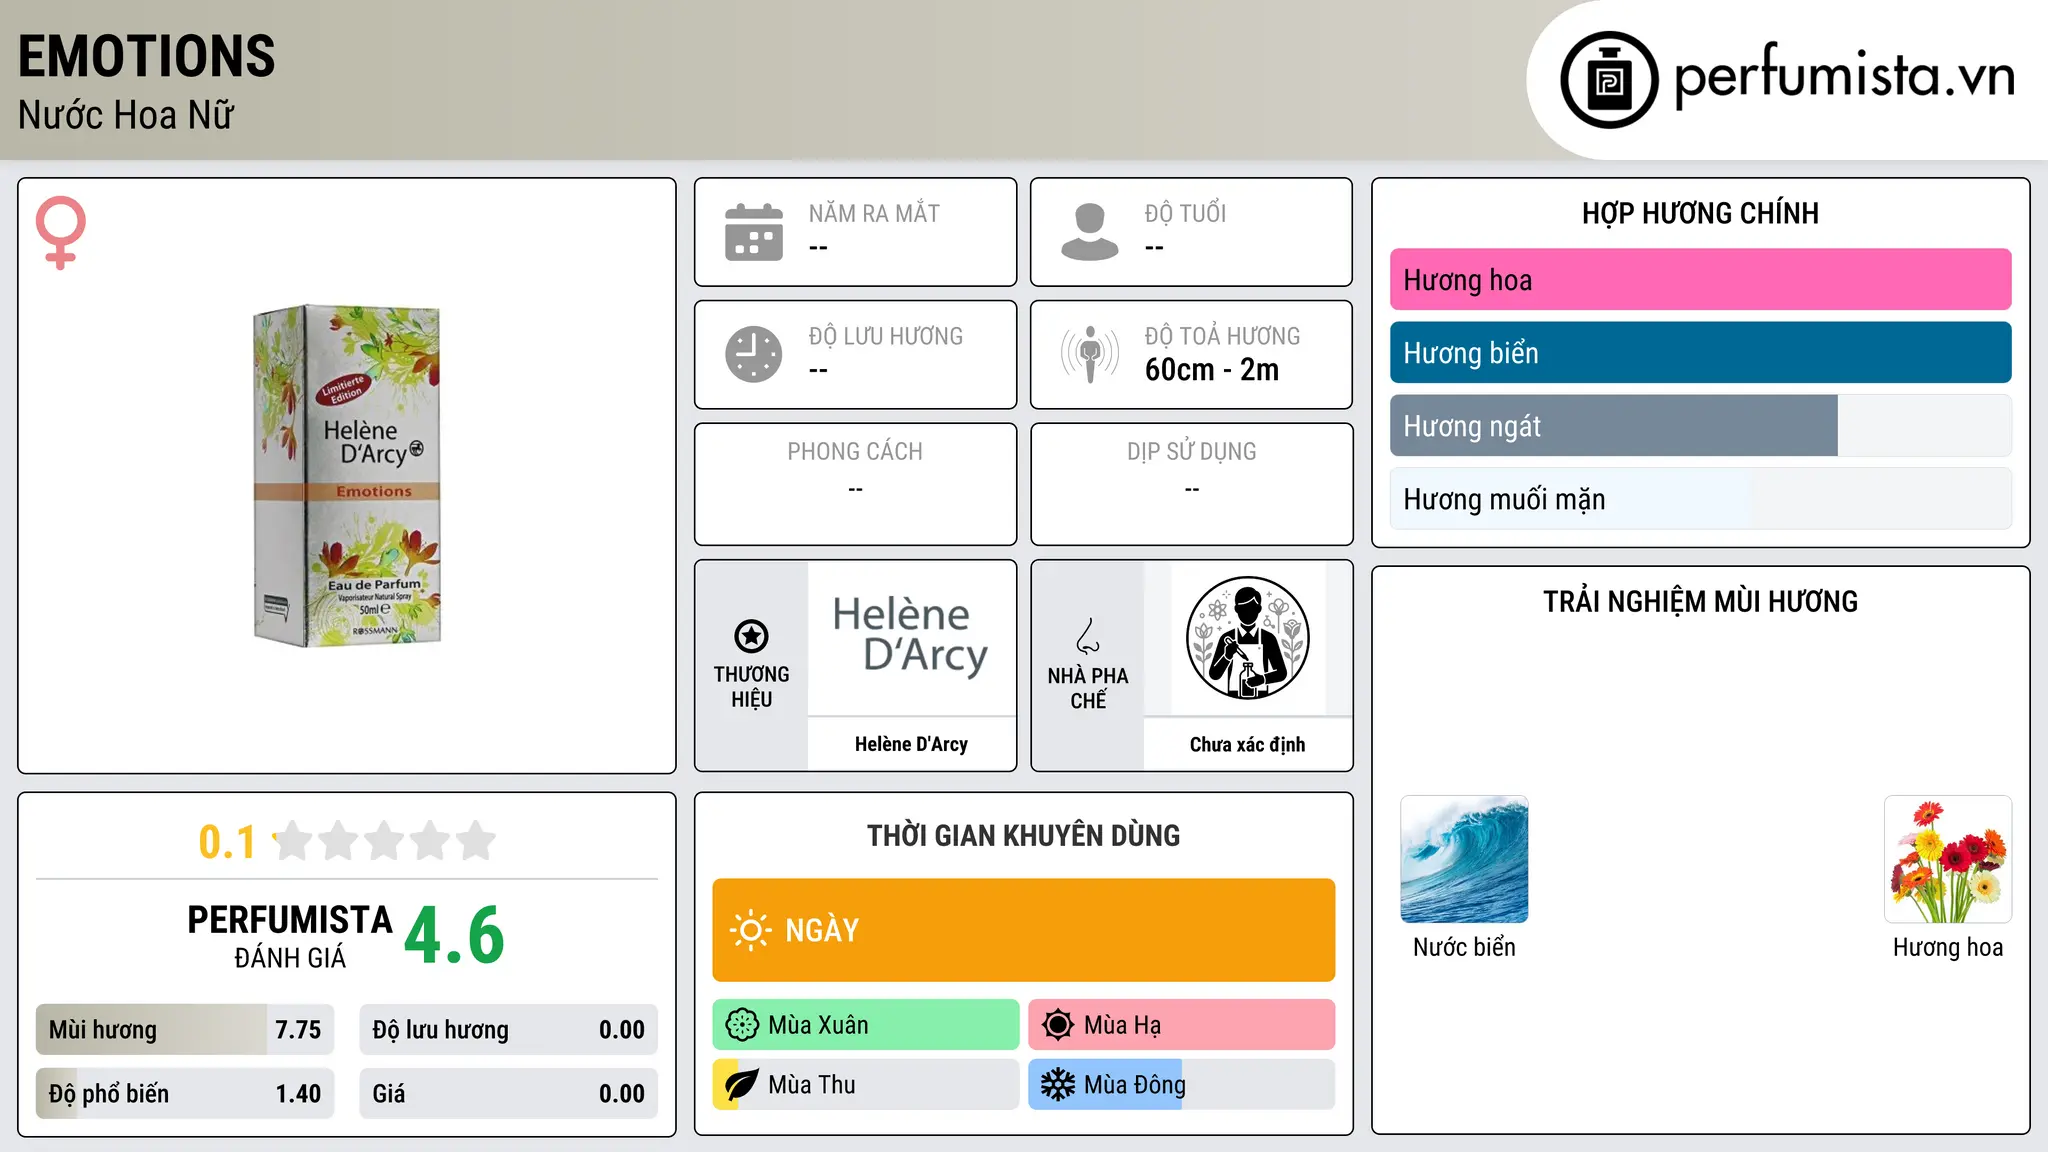Viewport: 2048px width, 1152px height.
Task: Click the NĂM RA MẮT label
Action: coord(874,213)
